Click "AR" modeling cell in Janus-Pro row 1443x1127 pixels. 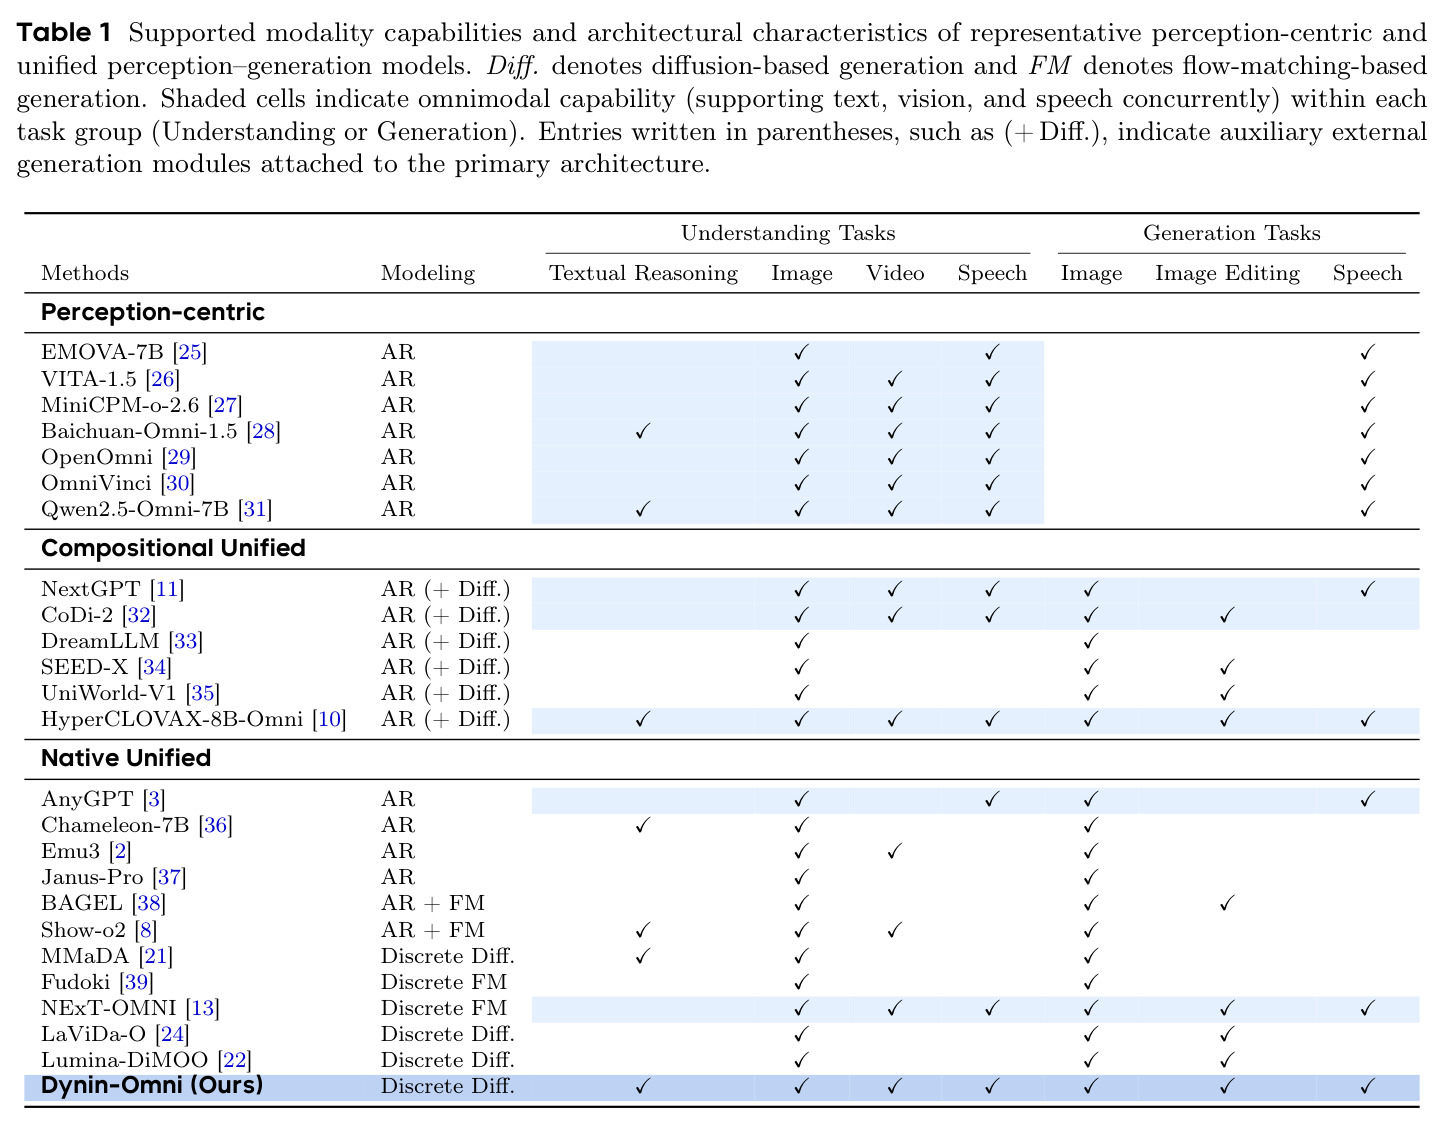pyautogui.click(x=397, y=877)
